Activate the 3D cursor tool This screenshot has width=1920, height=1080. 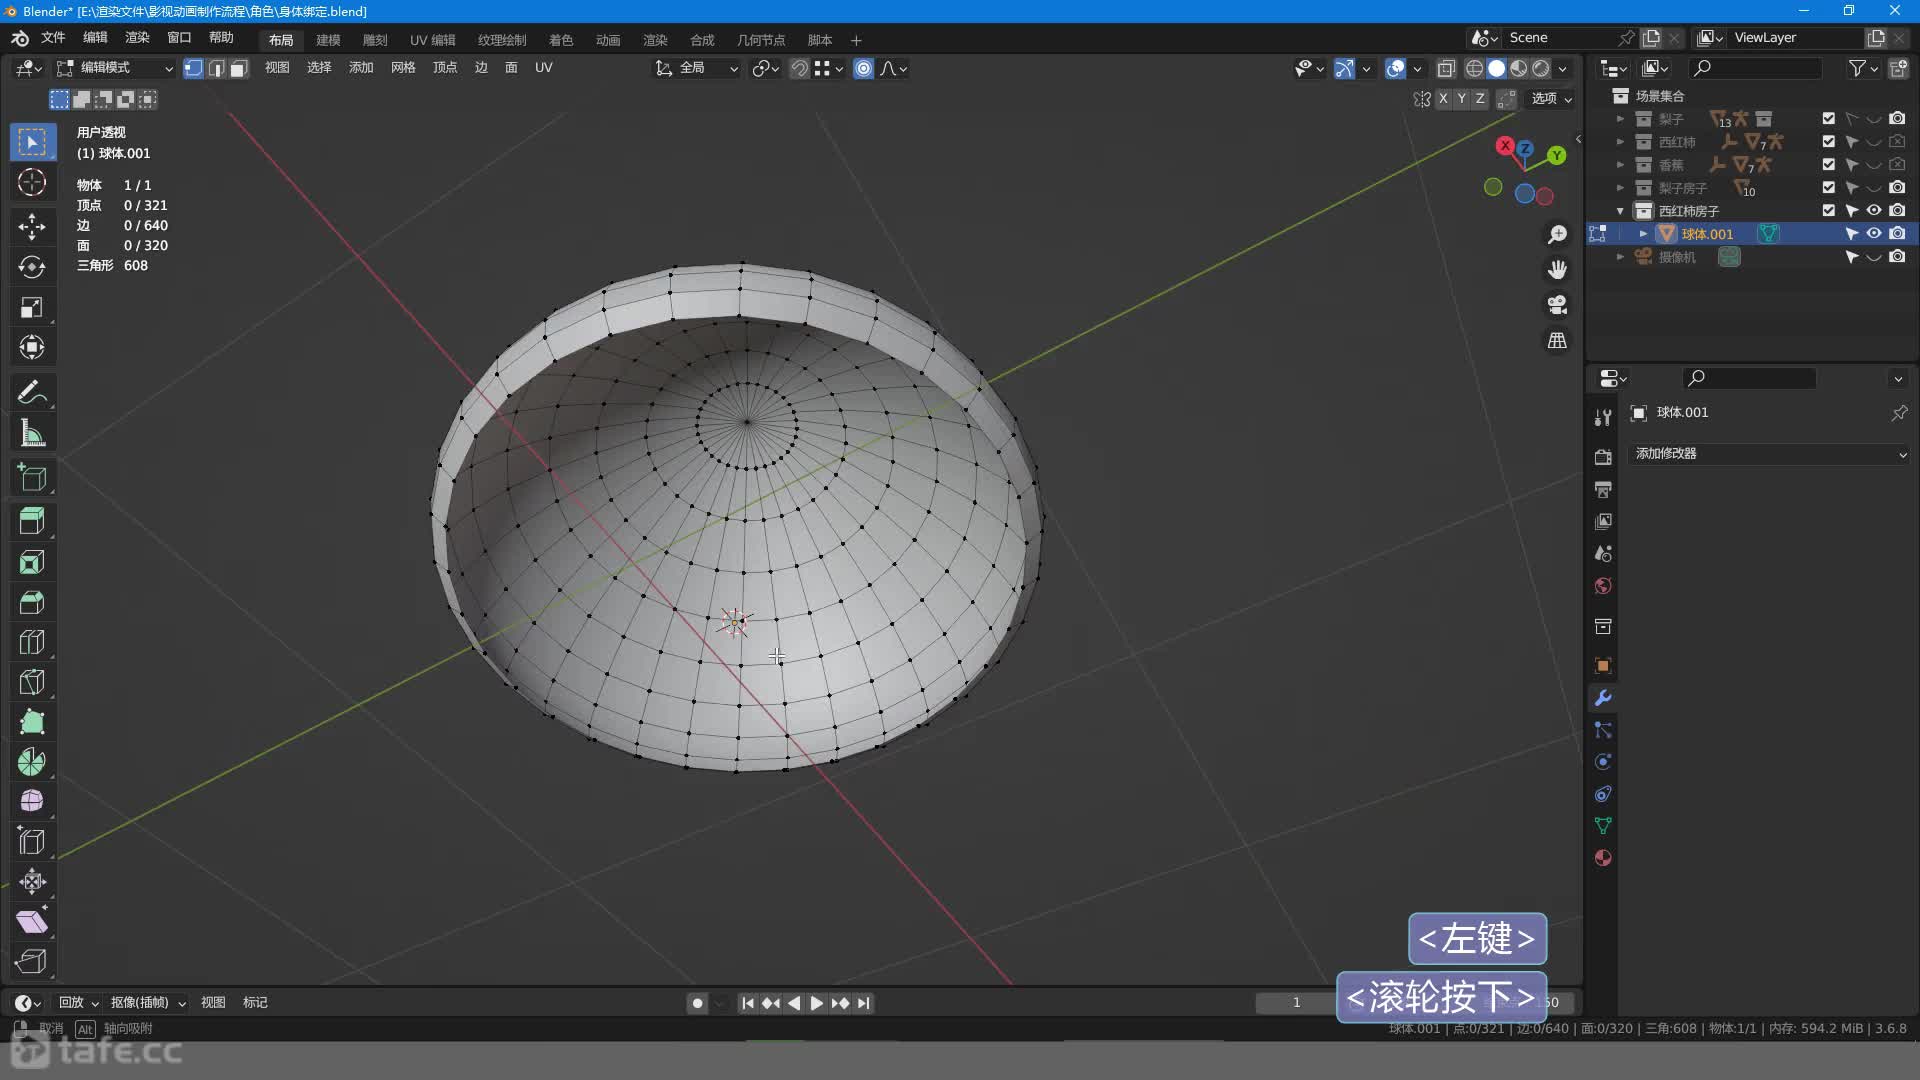click(x=32, y=183)
